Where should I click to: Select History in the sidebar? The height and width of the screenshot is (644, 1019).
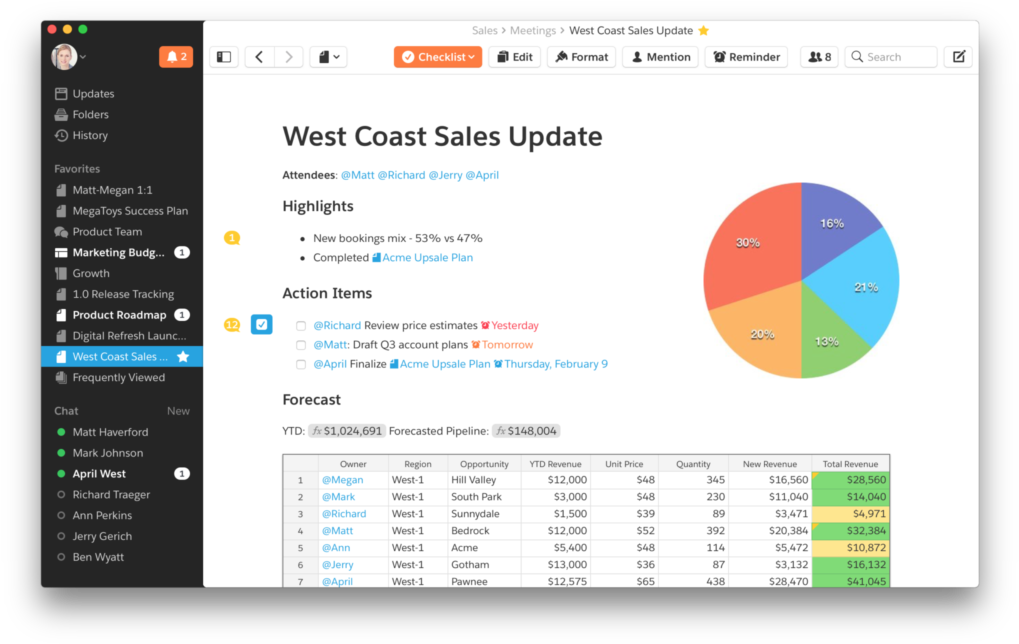[x=90, y=135]
